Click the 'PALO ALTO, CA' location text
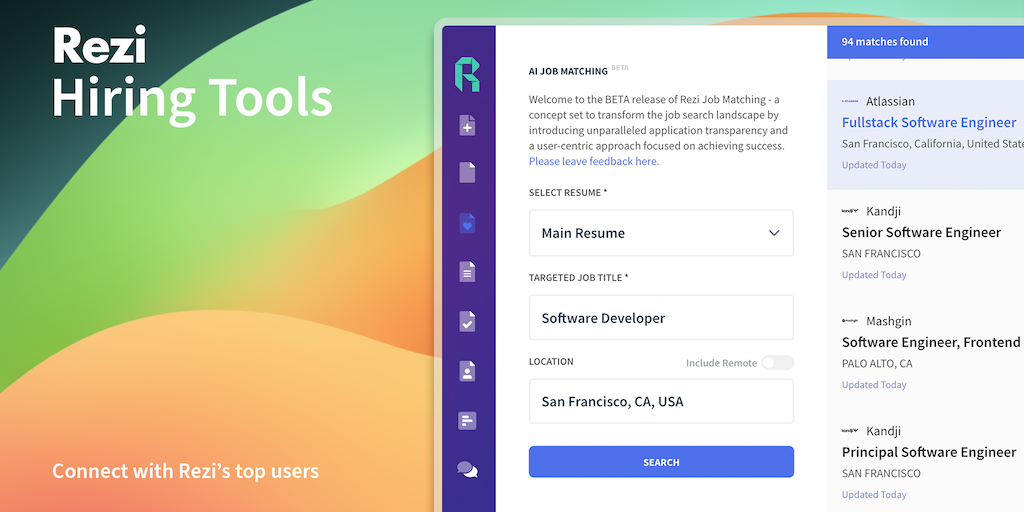The height and width of the screenshot is (512, 1024). tap(876, 363)
